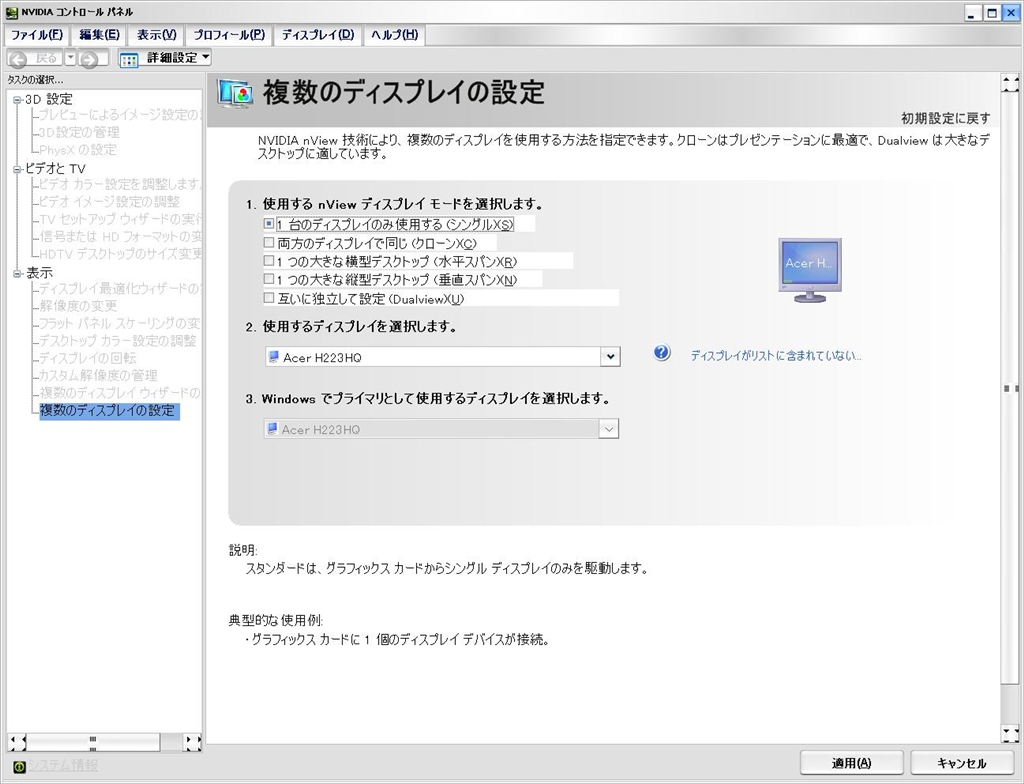
Task: Select ビデオ イメージ設定の調整 tree item
Action: pyautogui.click(x=109, y=201)
